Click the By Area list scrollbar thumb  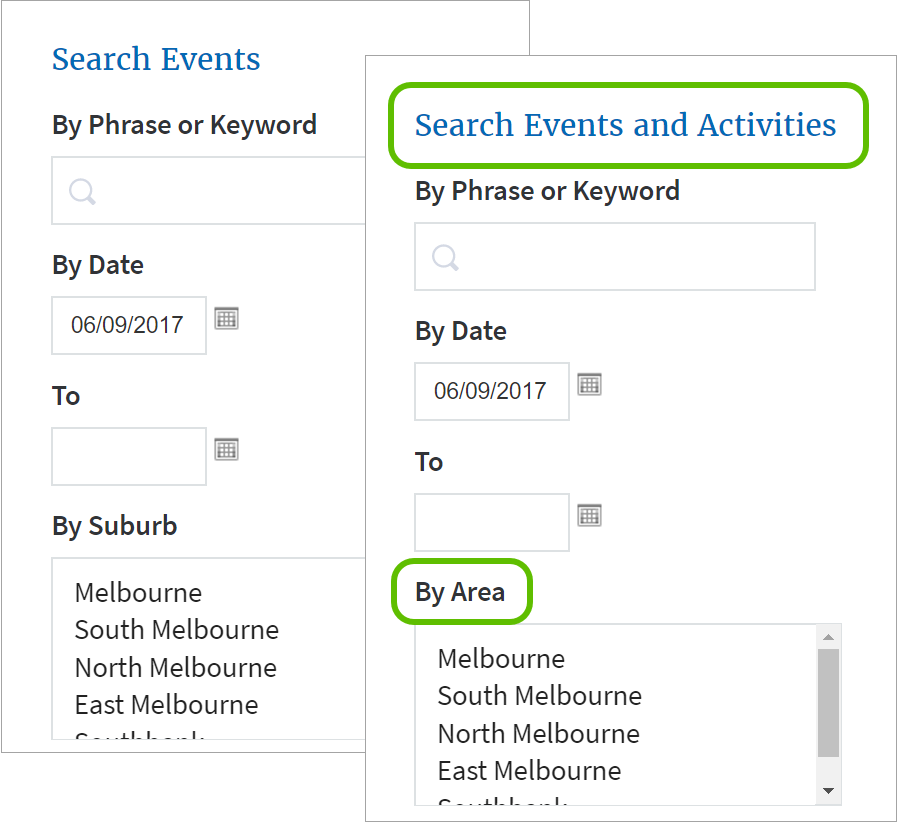(x=827, y=702)
